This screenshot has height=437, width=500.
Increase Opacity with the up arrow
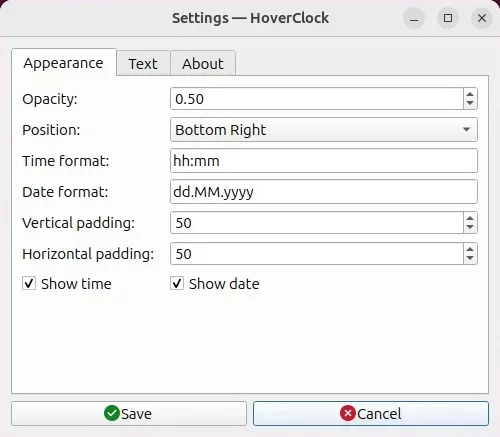click(470, 94)
